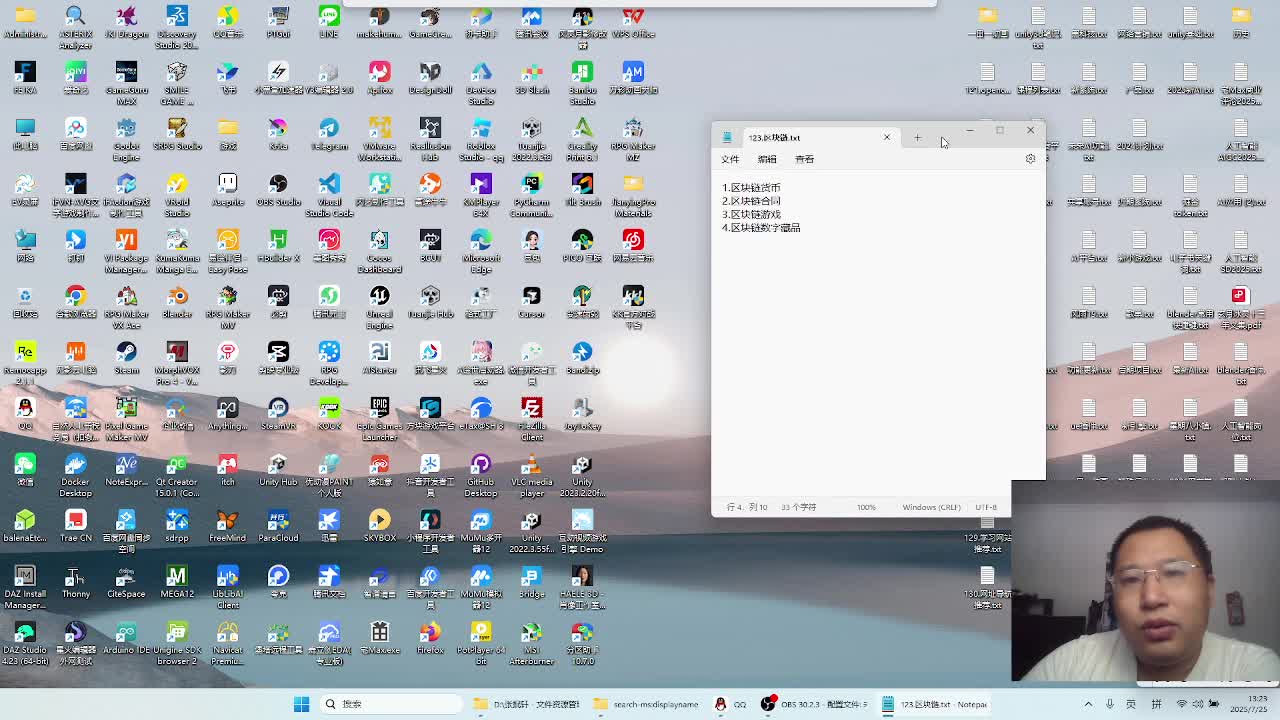Open the Windows Start menu
Image resolution: width=1280 pixels, height=720 pixels.
click(x=301, y=704)
